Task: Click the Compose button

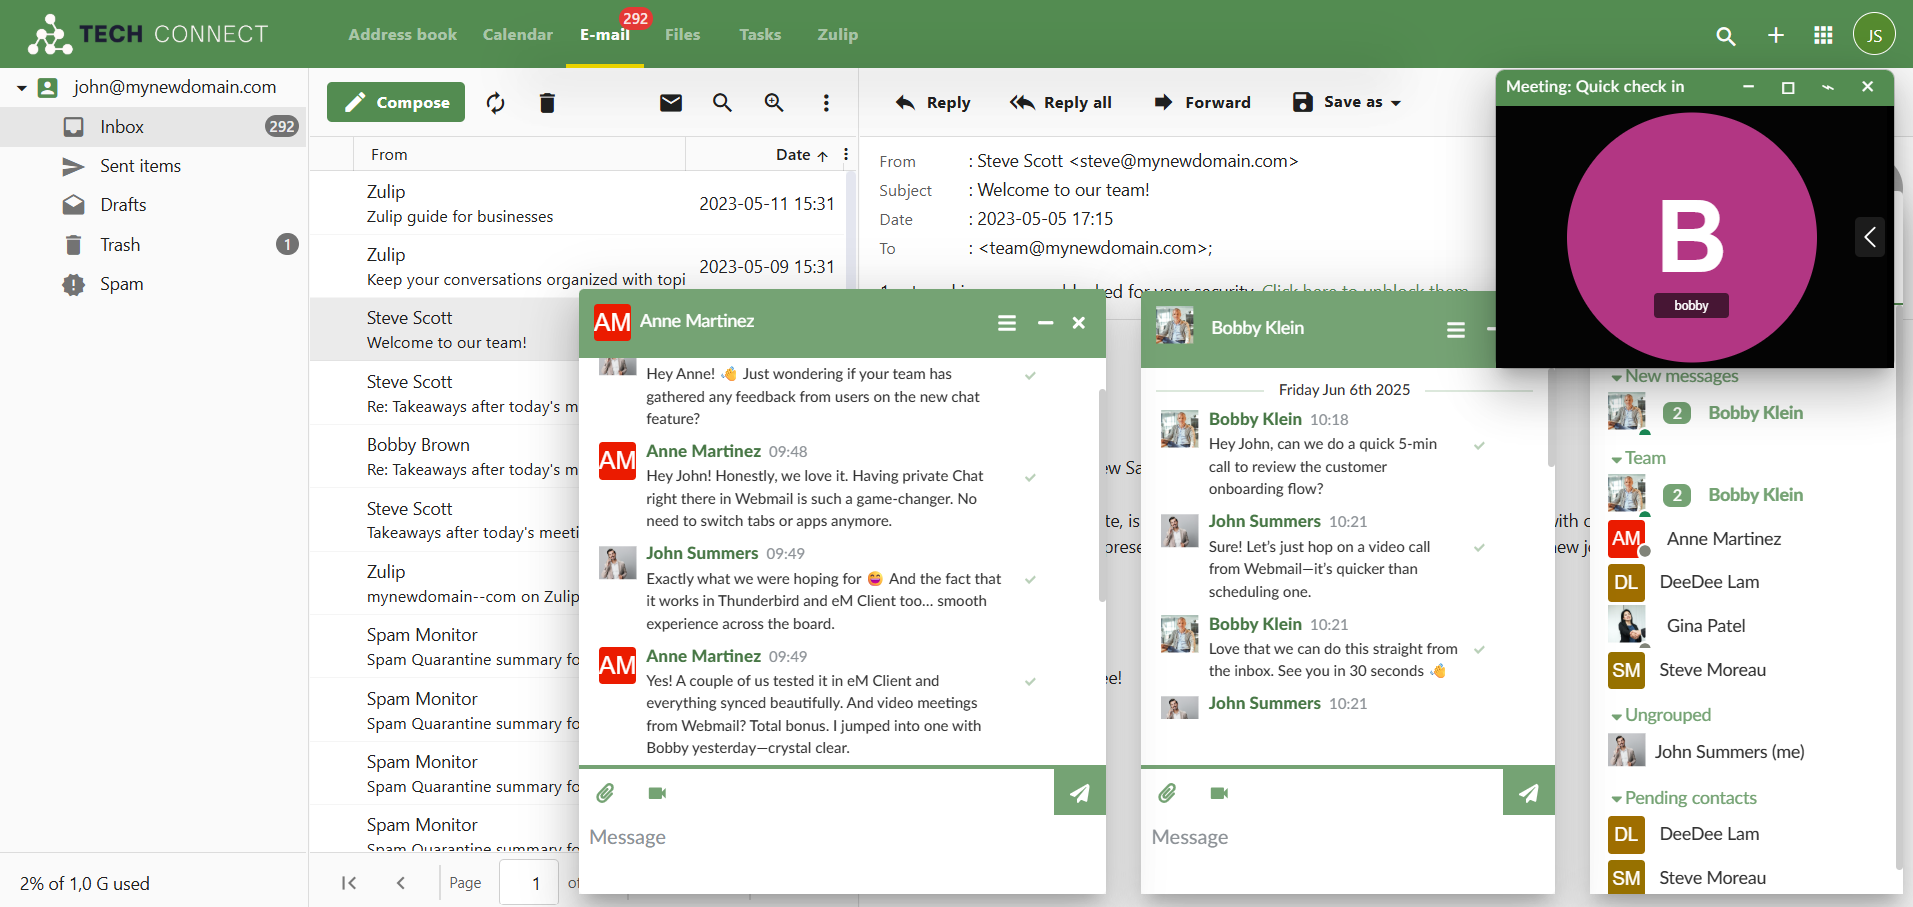Action: (394, 101)
